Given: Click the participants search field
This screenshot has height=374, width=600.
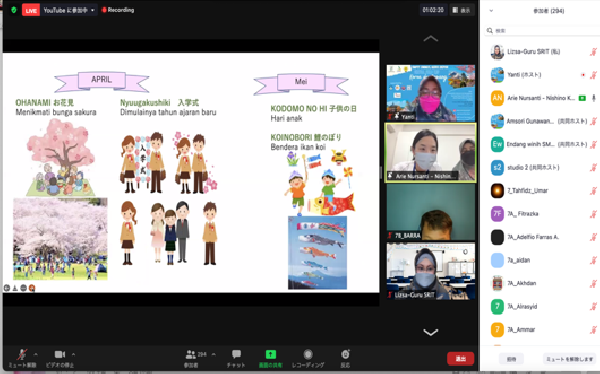Looking at the screenshot, I should click(542, 31).
